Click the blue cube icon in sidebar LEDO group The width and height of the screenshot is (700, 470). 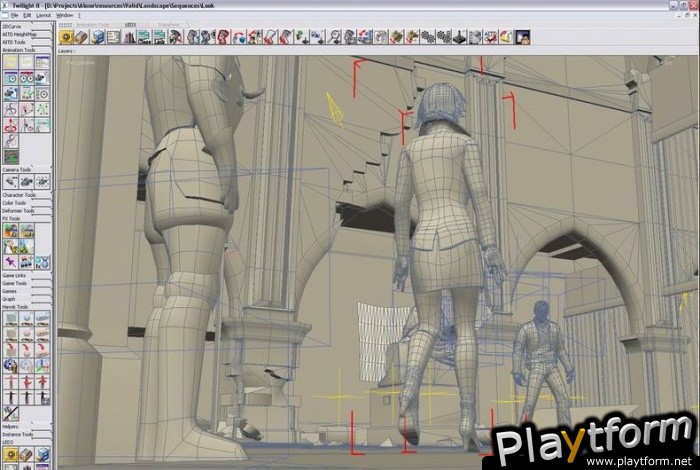(x=42, y=454)
